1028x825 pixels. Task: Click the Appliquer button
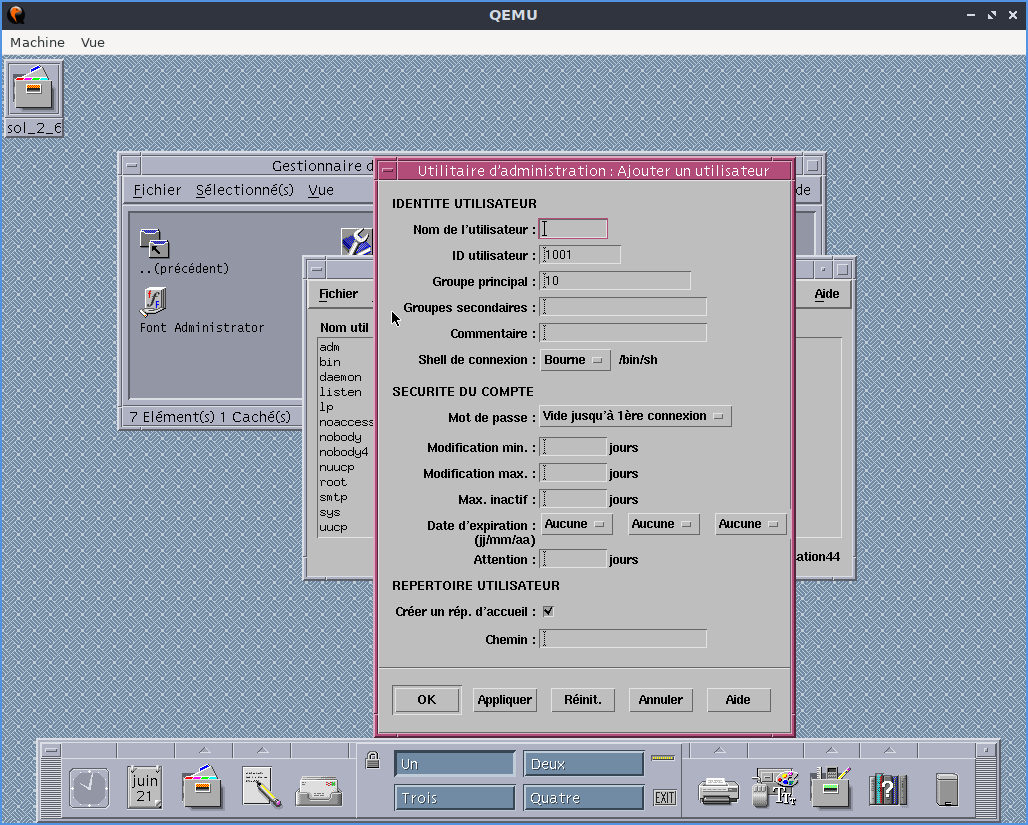[505, 700]
